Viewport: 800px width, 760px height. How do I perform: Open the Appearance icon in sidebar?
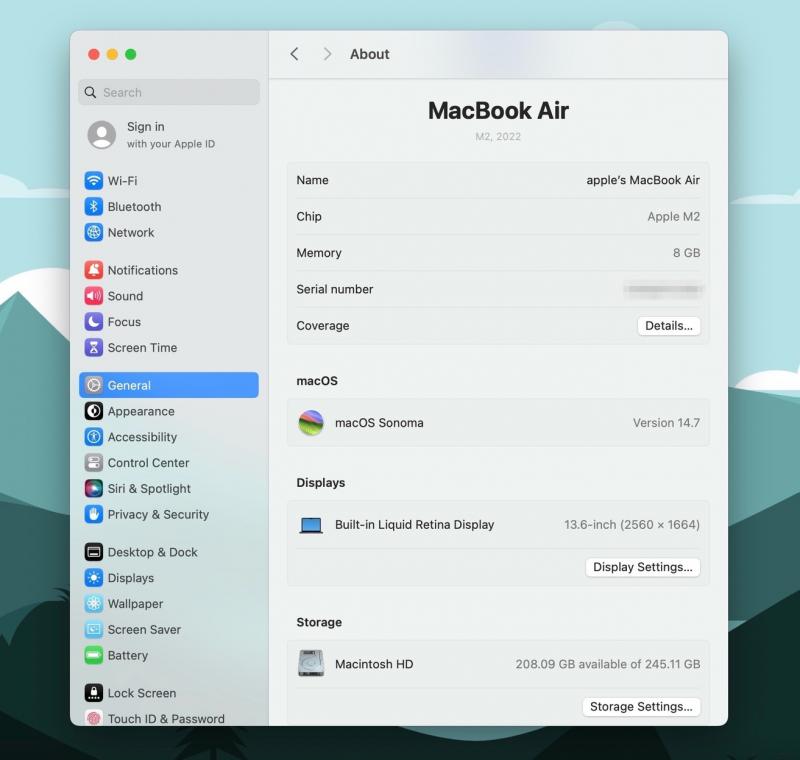pos(93,411)
